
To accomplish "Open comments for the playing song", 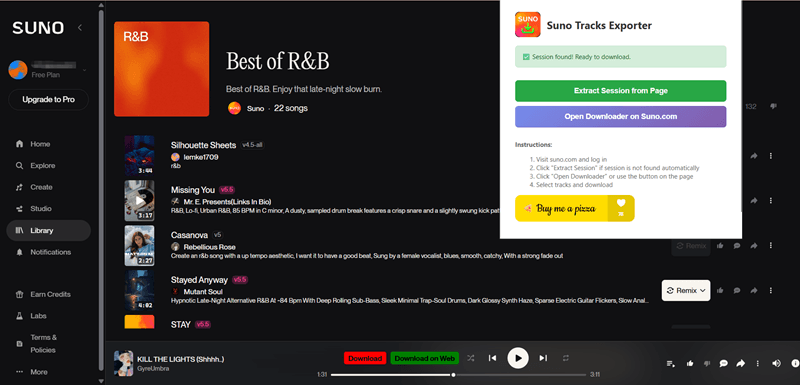I will [x=723, y=363].
